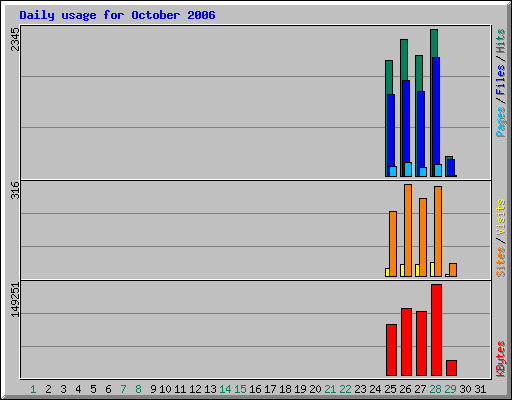Click the blue 'Files' legend label

tap(501, 80)
